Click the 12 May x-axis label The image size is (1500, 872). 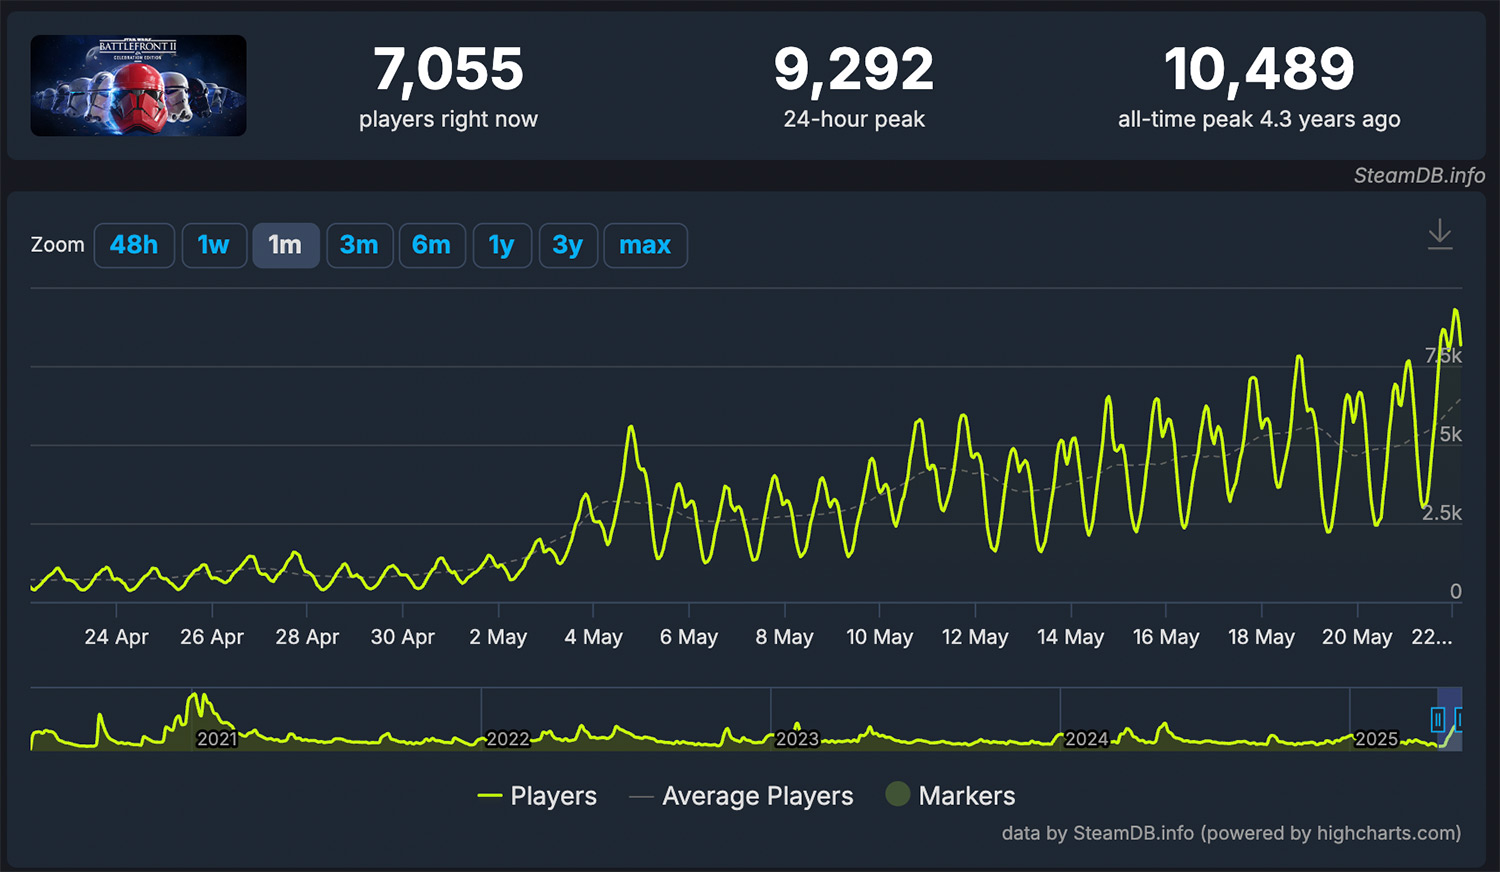point(975,637)
